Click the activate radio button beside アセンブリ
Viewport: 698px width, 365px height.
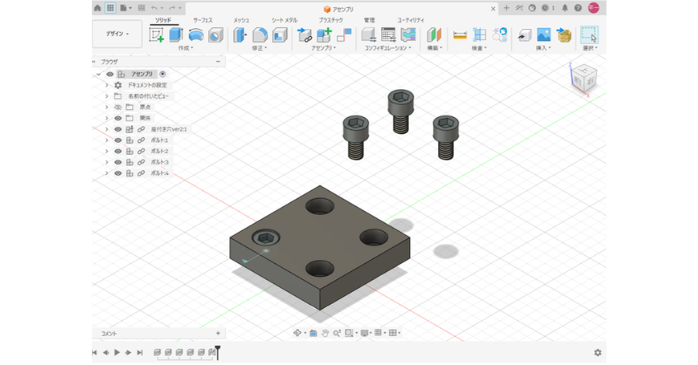pos(162,74)
